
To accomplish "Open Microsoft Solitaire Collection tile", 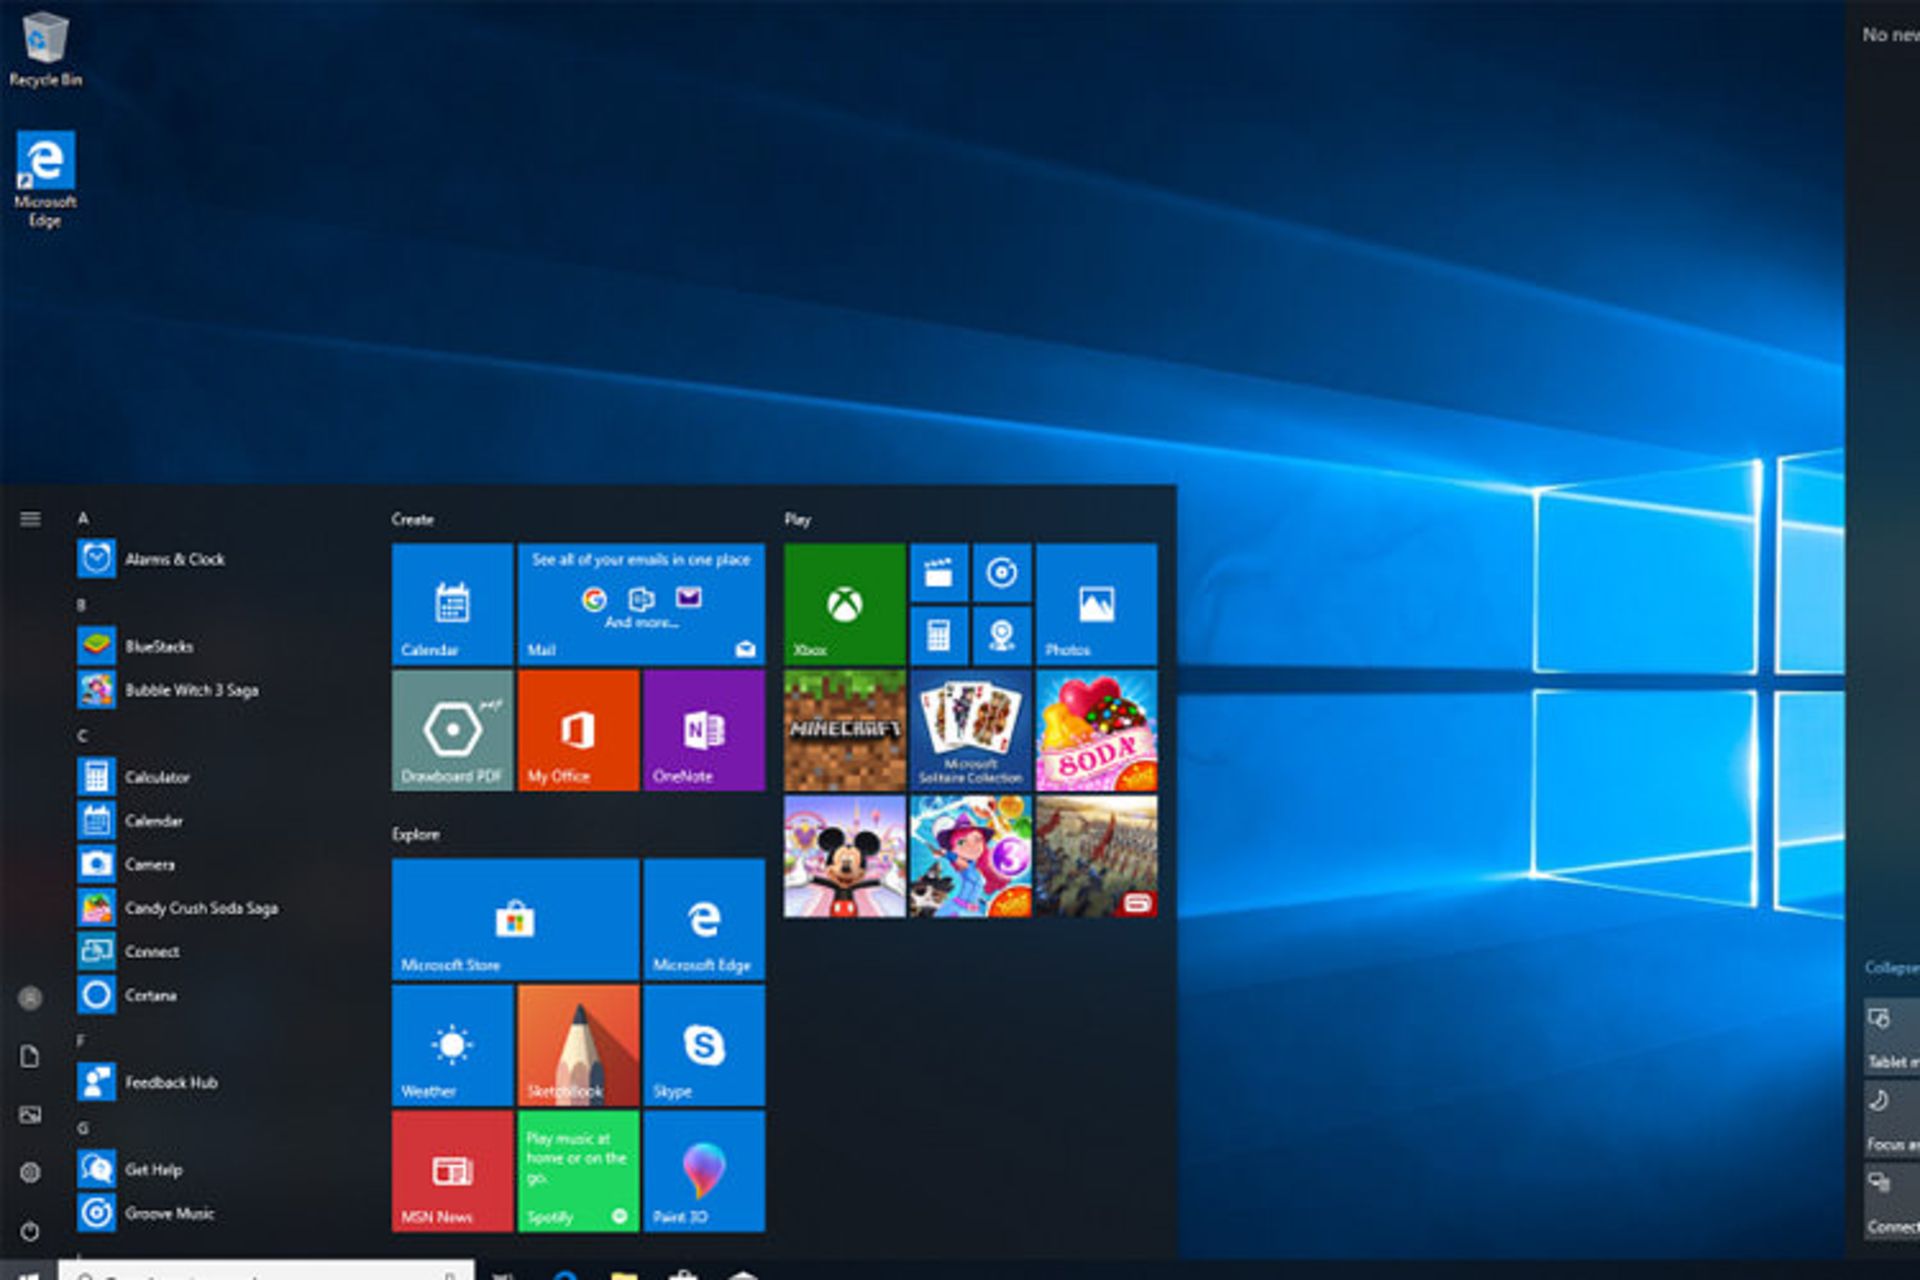I will tap(971, 730).
